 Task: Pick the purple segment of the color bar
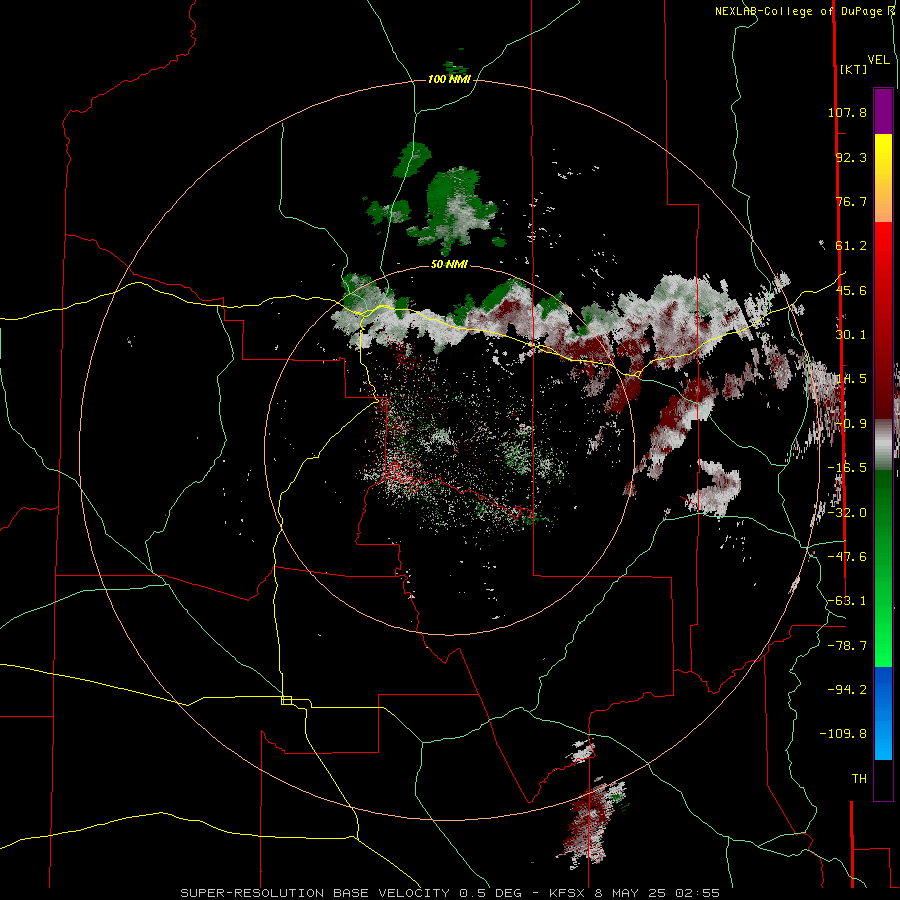(x=883, y=111)
